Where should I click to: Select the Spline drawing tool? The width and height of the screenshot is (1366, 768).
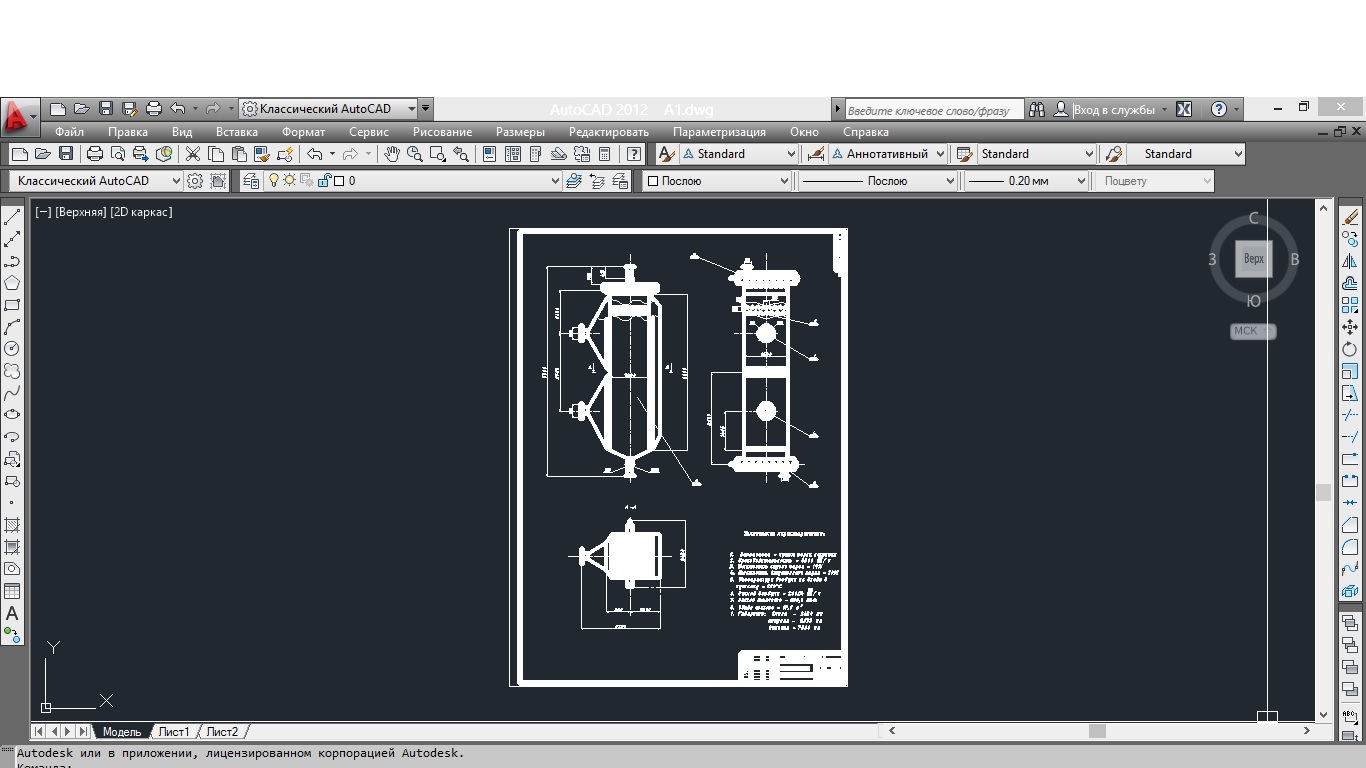pos(12,393)
